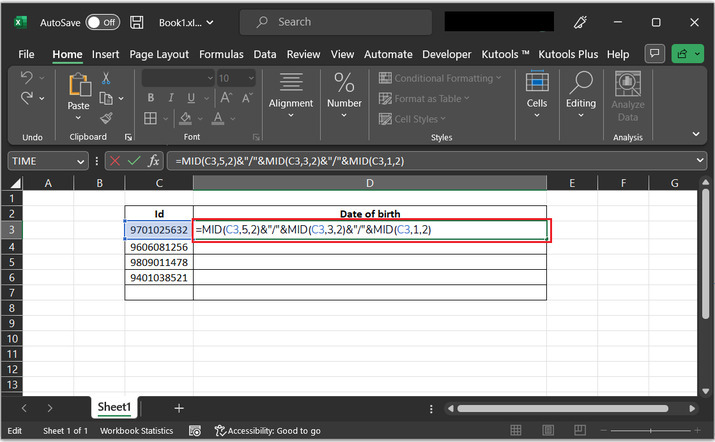The height and width of the screenshot is (442, 715).
Task: Click the Undo arrow icon
Action: tap(26, 78)
